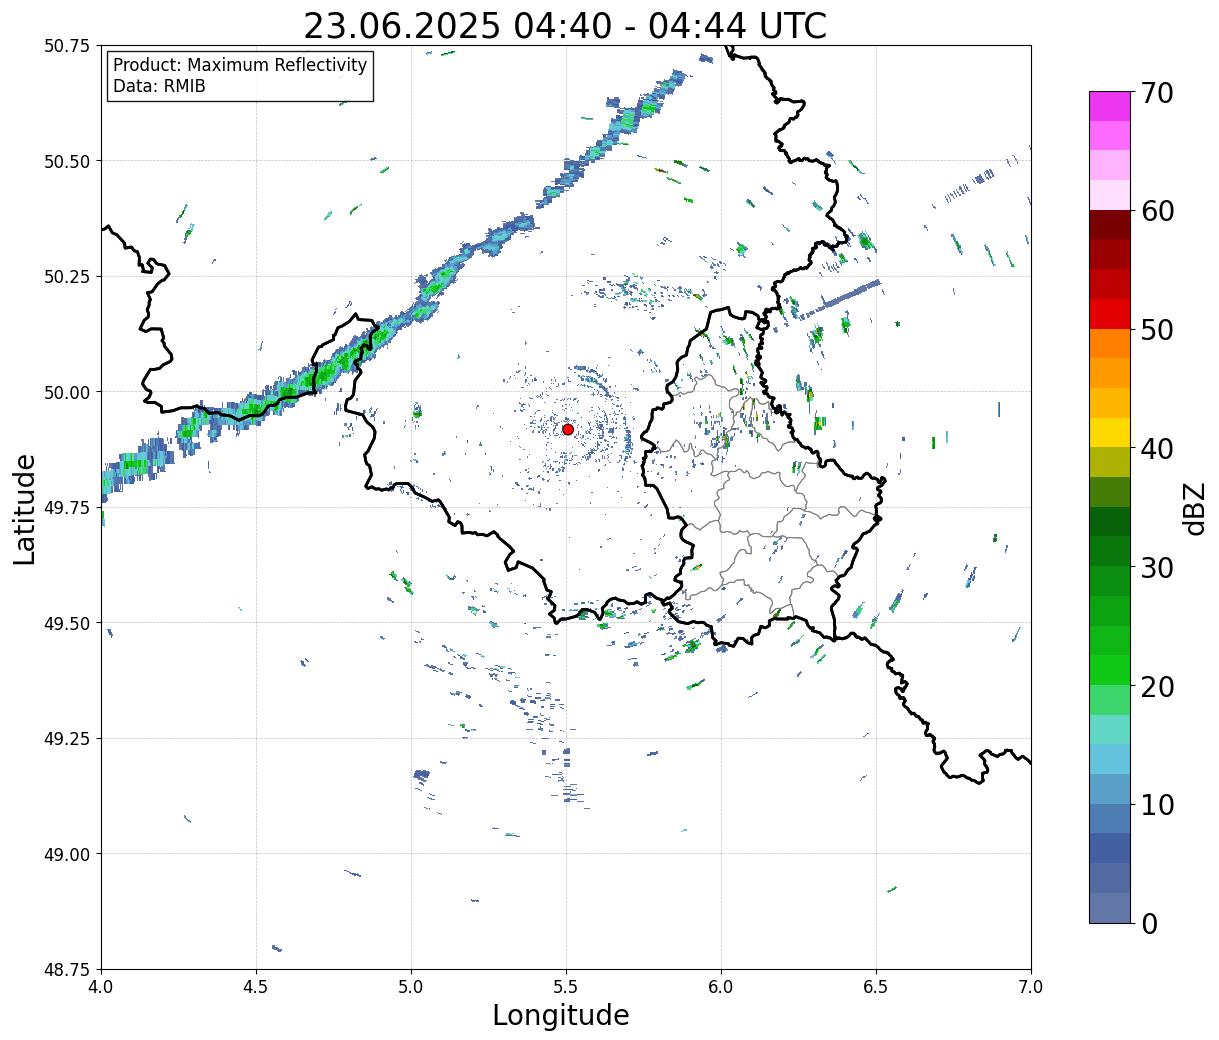1219x1040 pixels.
Task: Click the 10 tick on colorbar
Action: click(1157, 804)
